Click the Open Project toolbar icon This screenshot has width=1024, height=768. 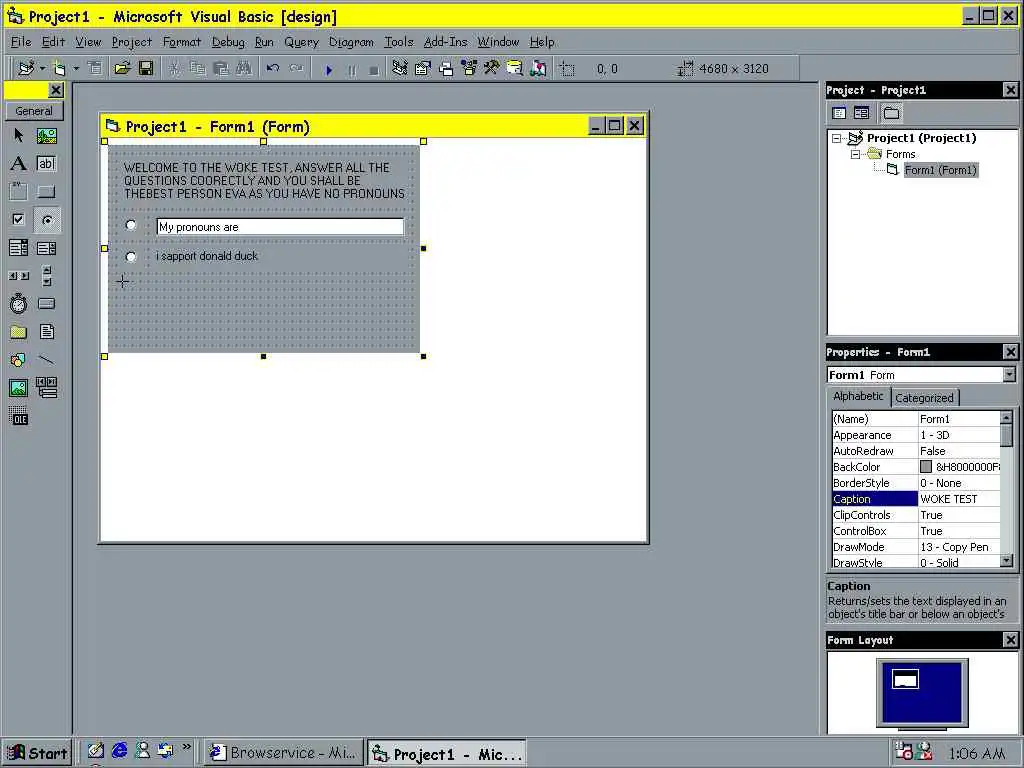[122, 69]
